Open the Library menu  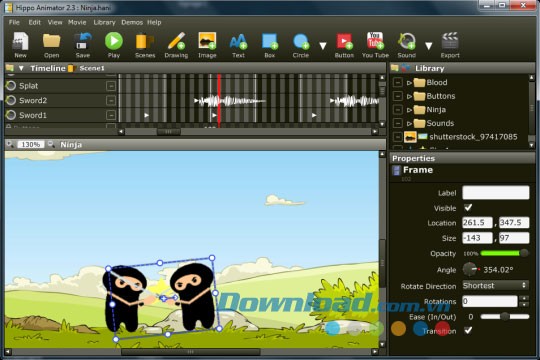[x=104, y=22]
